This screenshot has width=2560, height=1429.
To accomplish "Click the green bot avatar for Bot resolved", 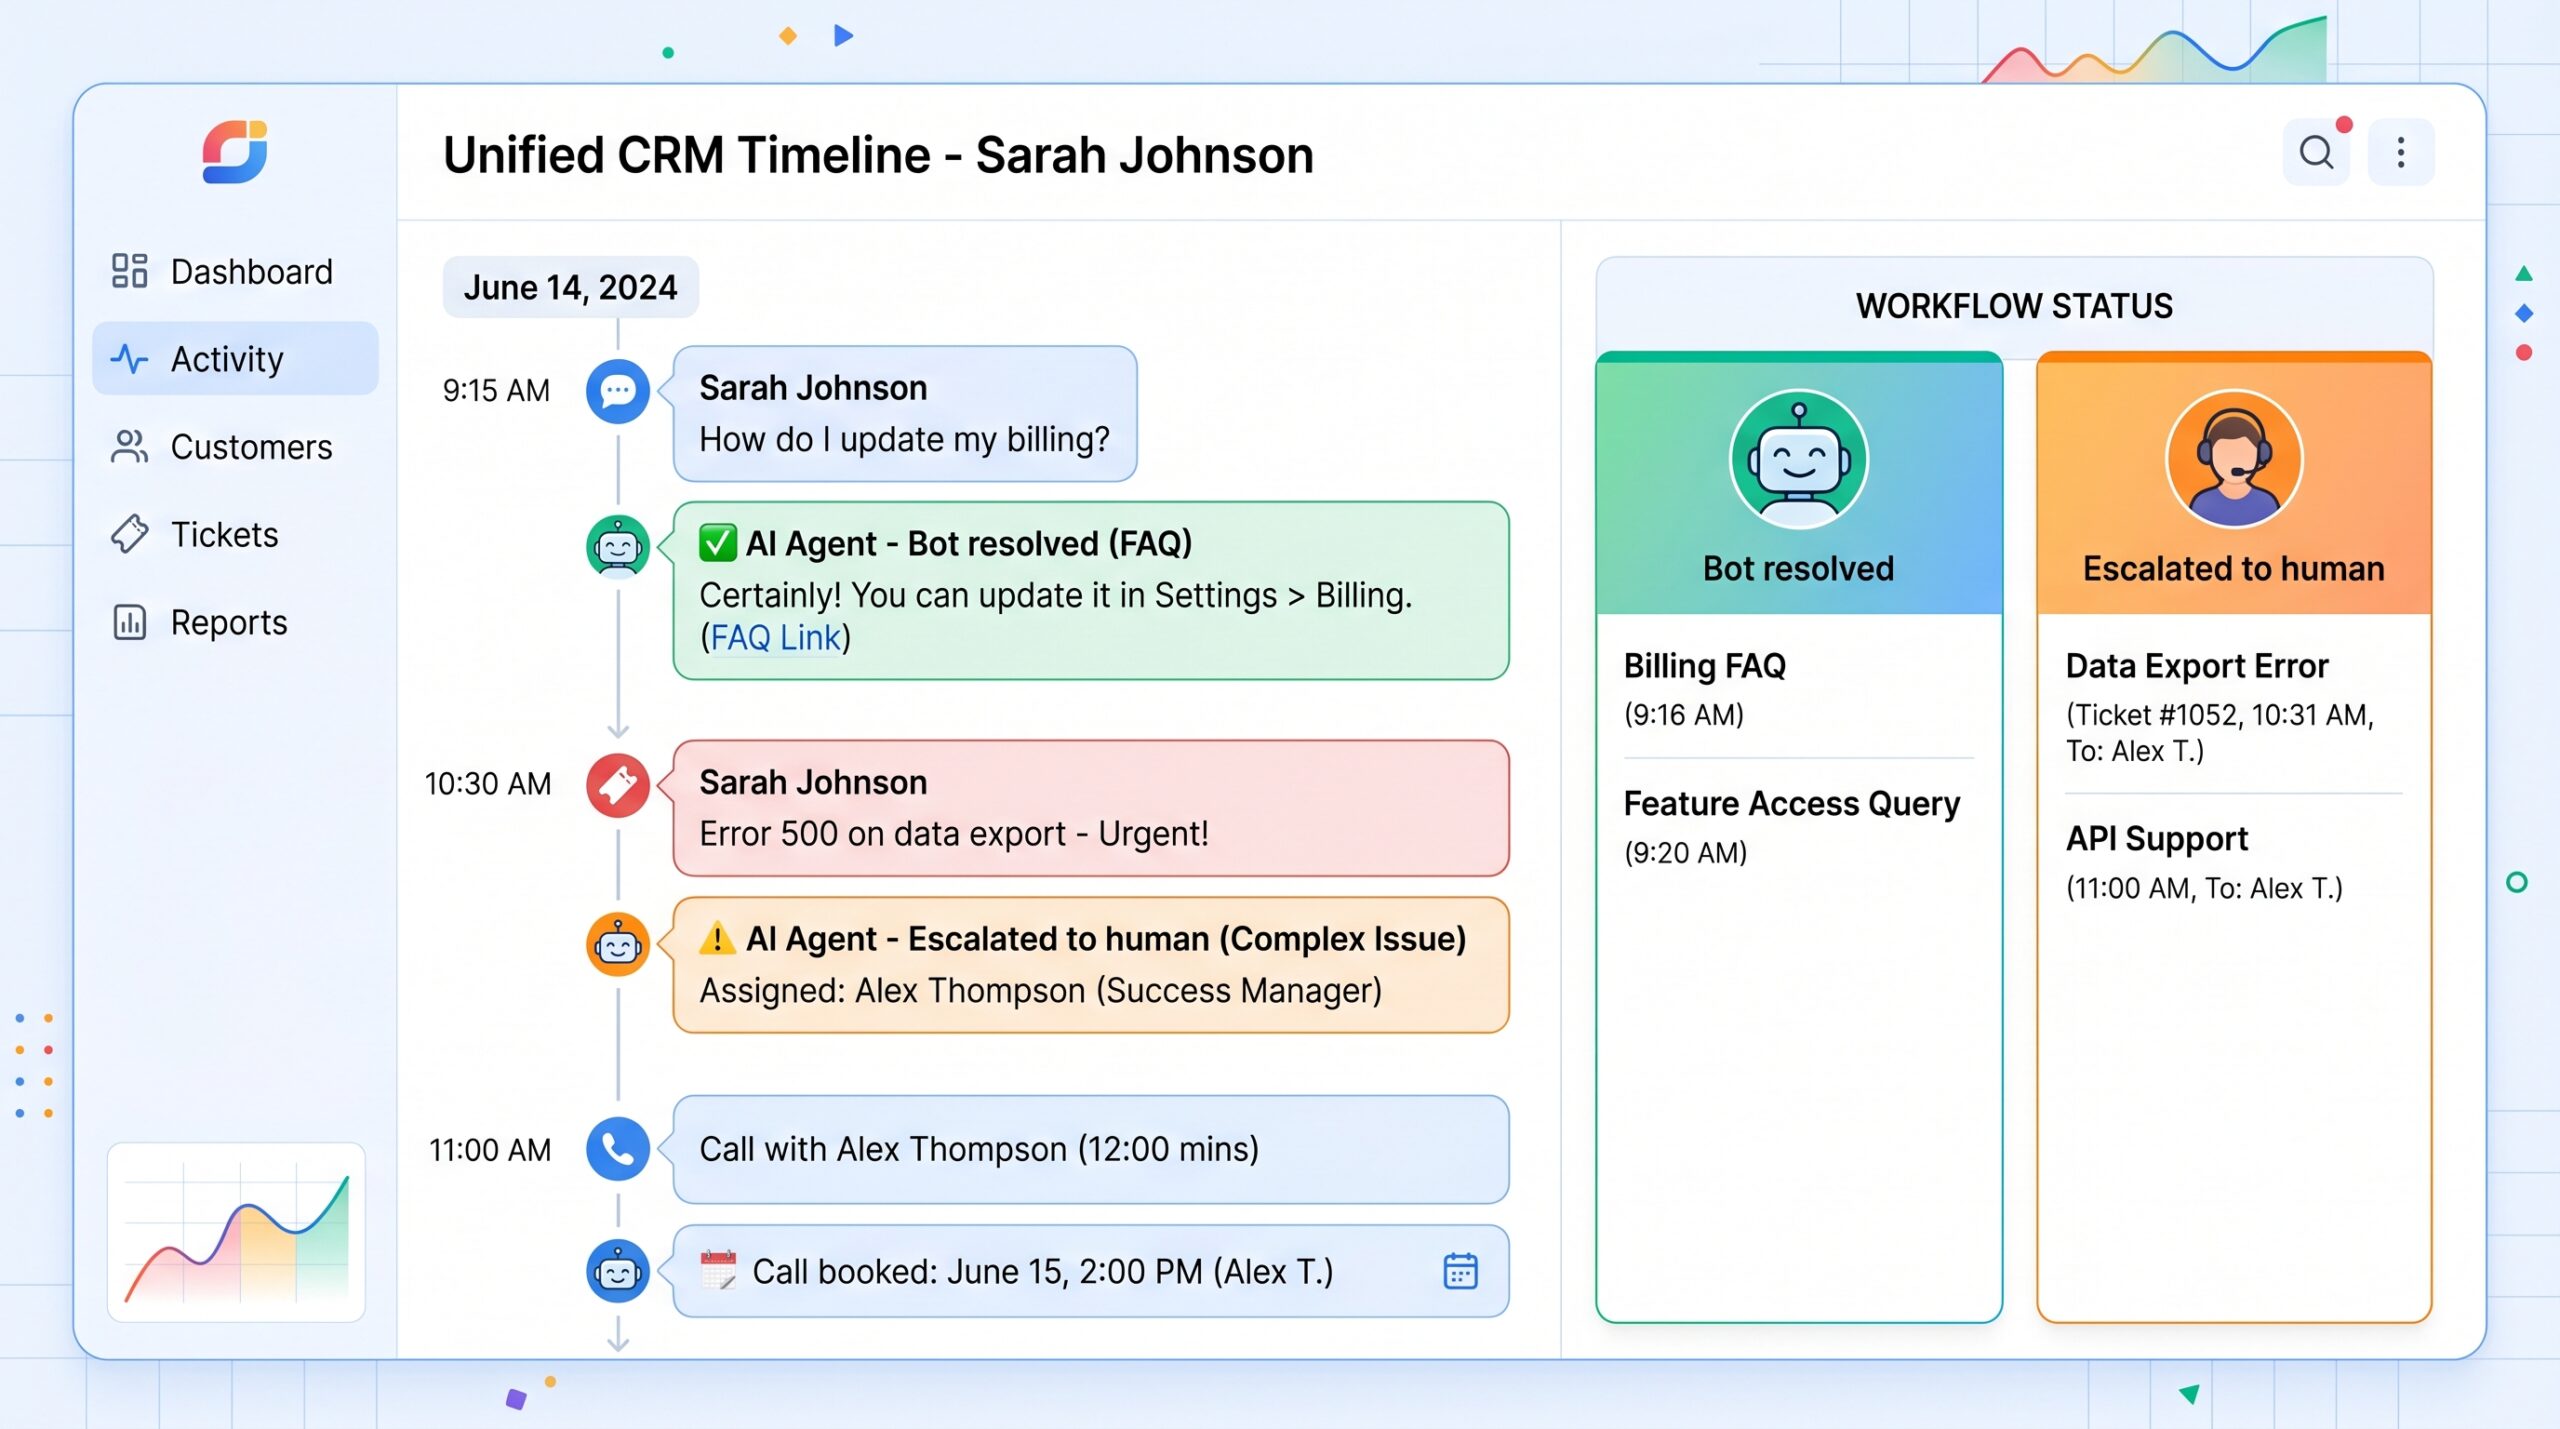I will [x=617, y=546].
